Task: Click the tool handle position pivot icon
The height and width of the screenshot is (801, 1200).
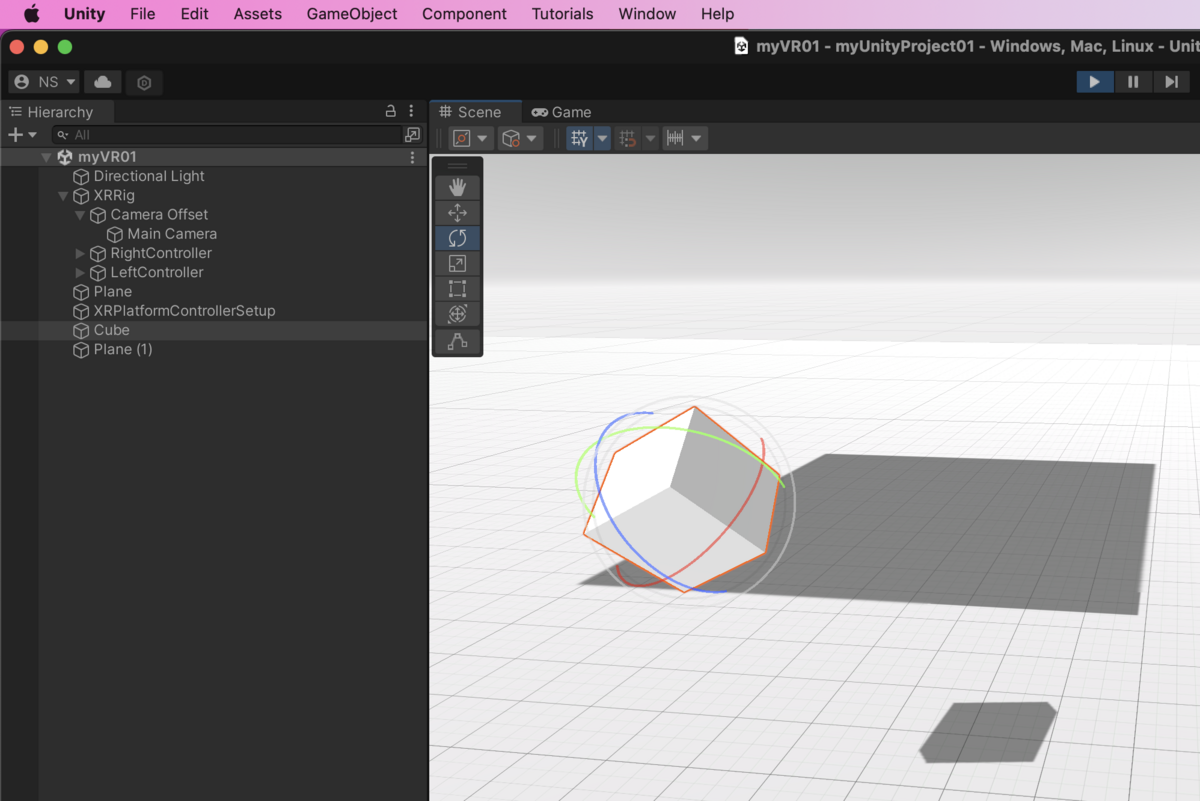Action: (x=462, y=139)
